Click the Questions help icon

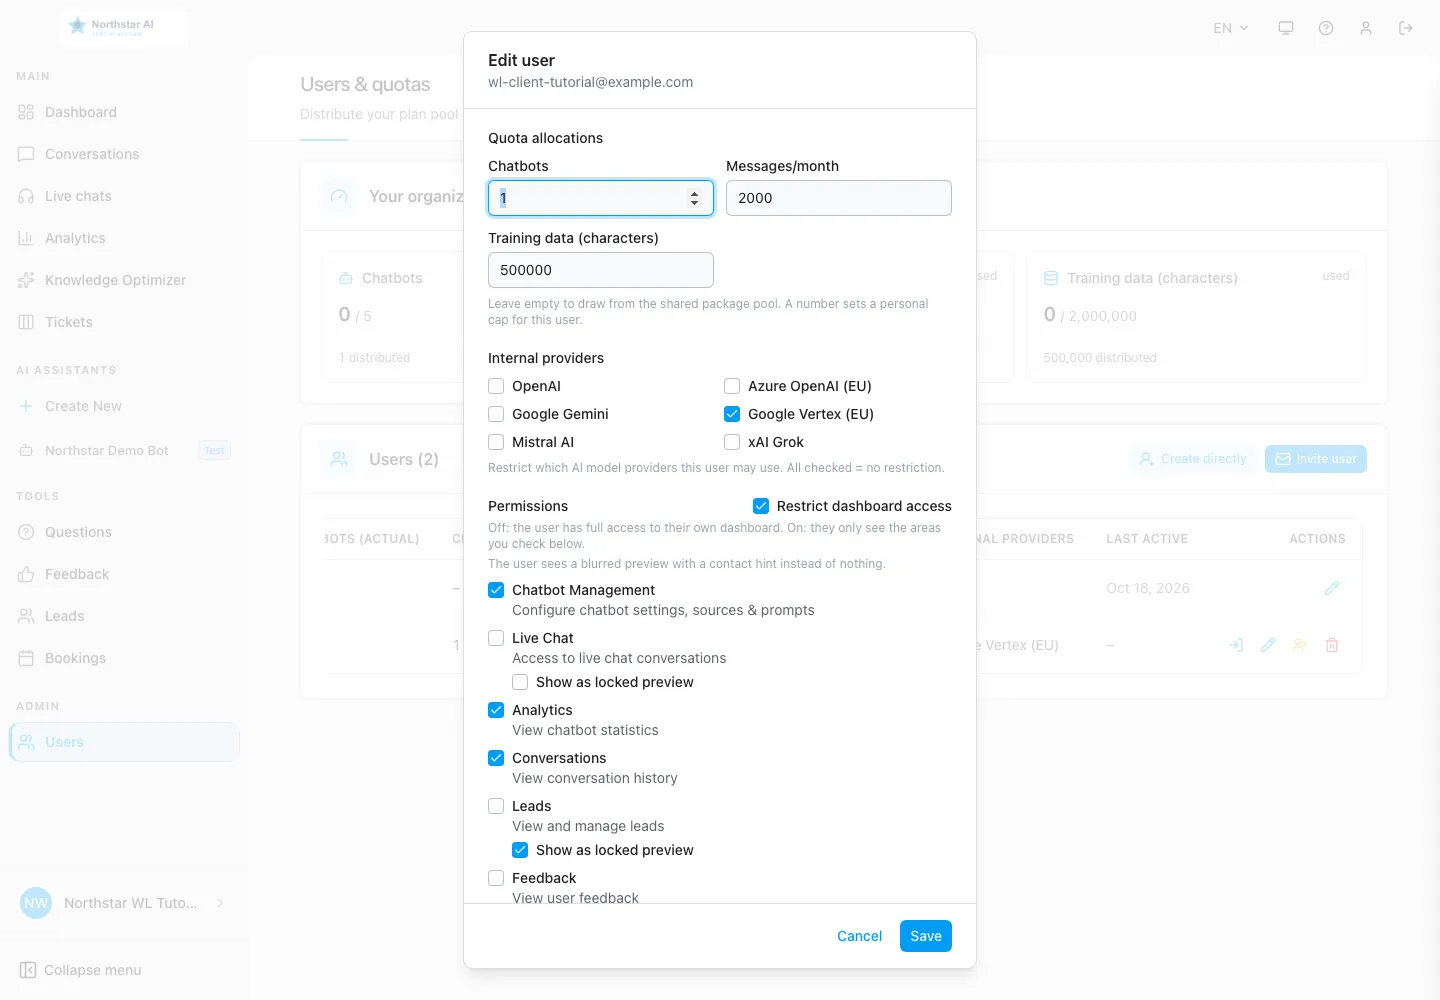tap(26, 532)
